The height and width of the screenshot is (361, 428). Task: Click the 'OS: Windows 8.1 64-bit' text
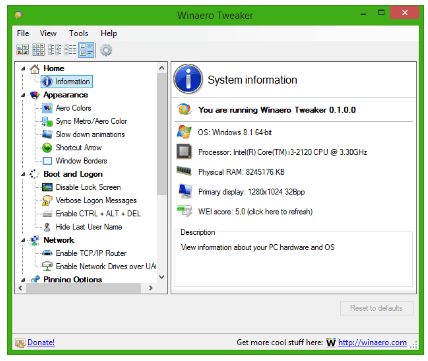click(x=235, y=132)
